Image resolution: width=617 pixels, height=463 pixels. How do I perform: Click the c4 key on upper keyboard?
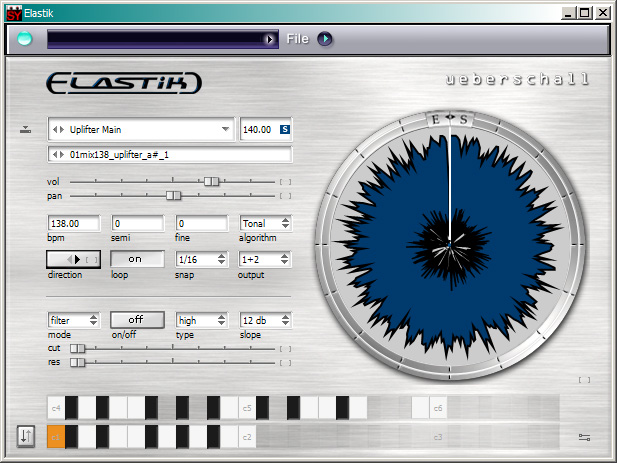[x=55, y=408]
